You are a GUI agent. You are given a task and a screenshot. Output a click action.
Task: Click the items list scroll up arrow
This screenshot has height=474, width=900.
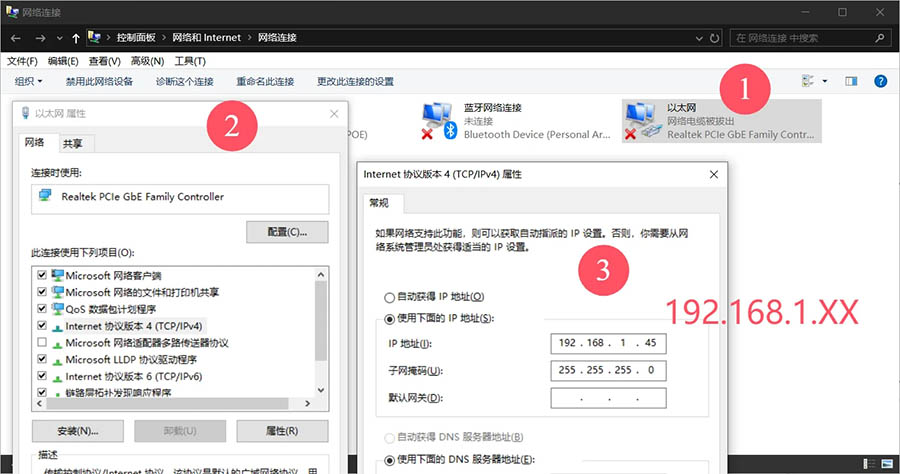point(321,274)
